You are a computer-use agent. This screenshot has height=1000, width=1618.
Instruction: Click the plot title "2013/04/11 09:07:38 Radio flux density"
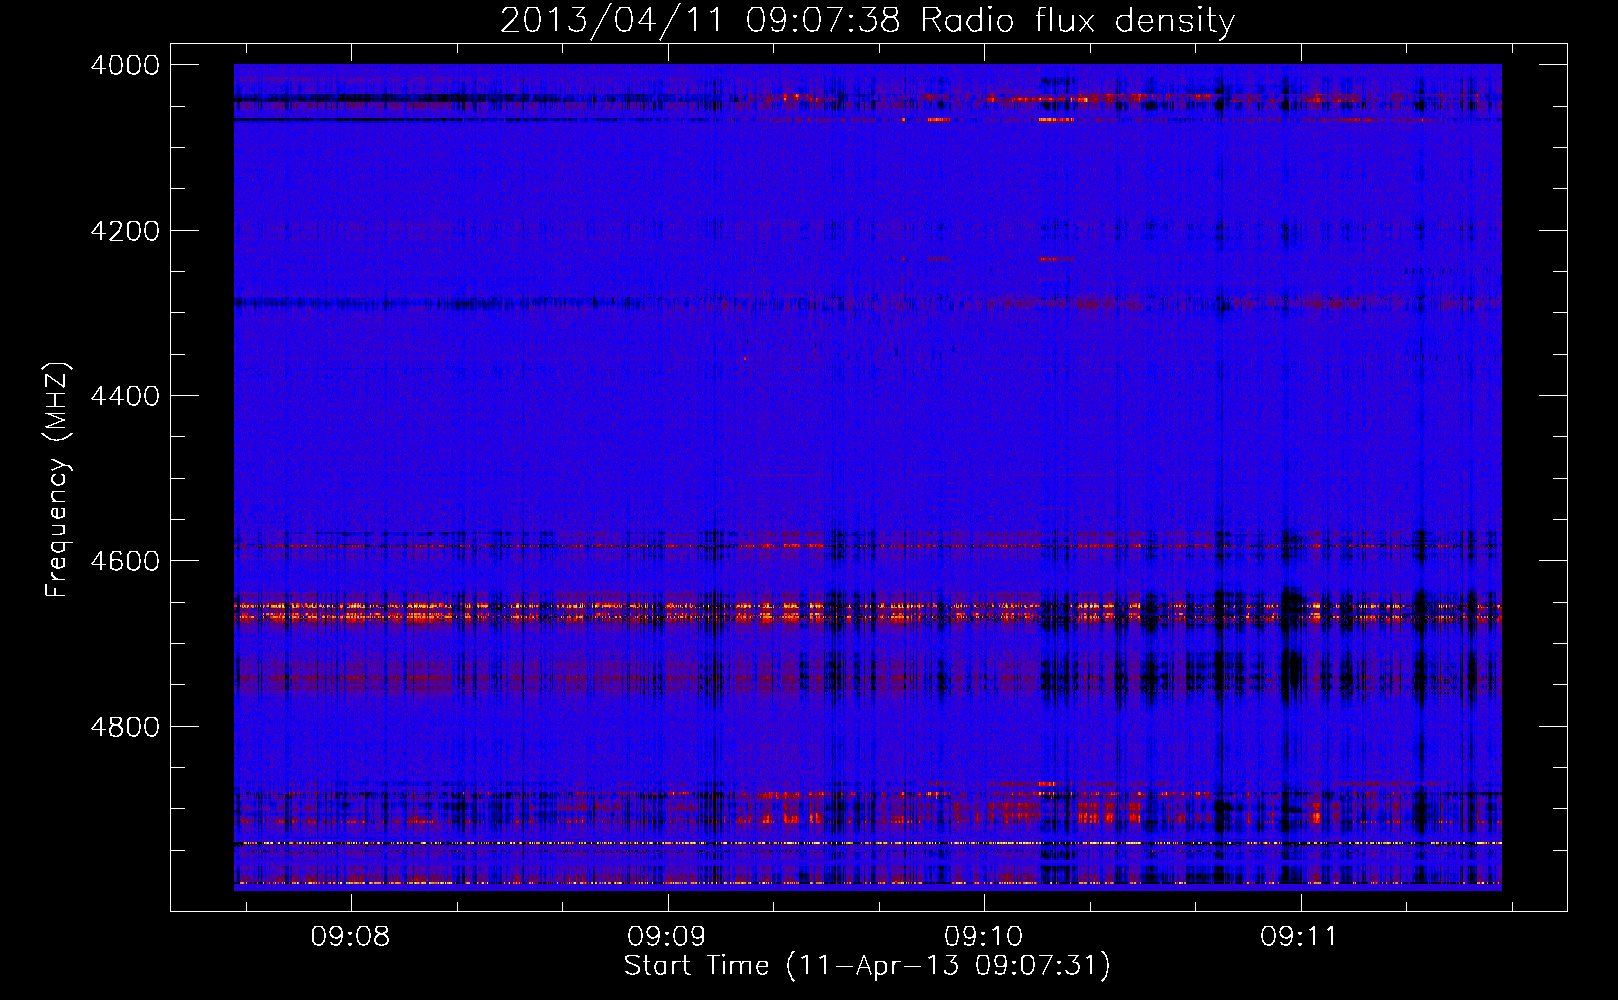click(867, 20)
